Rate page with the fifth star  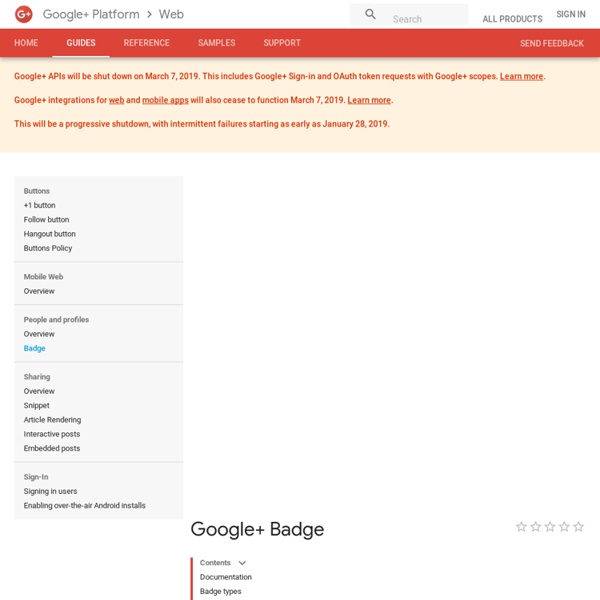(579, 527)
